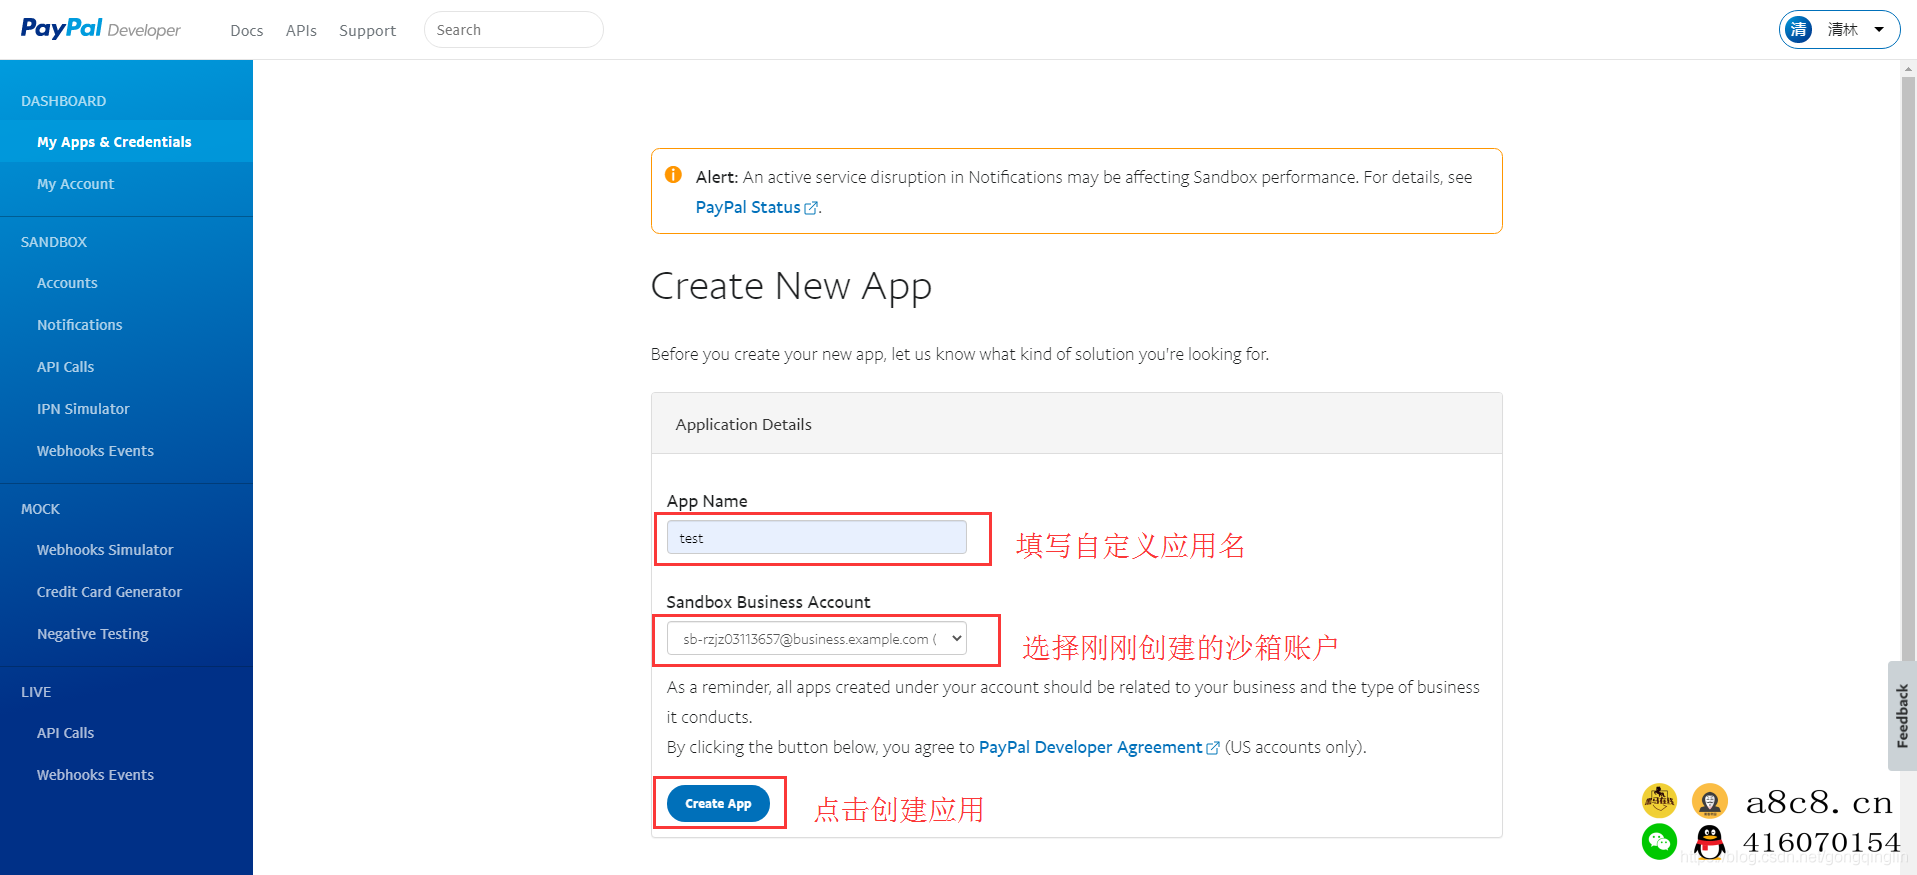
Task: Click the App Name input field
Action: tap(816, 537)
